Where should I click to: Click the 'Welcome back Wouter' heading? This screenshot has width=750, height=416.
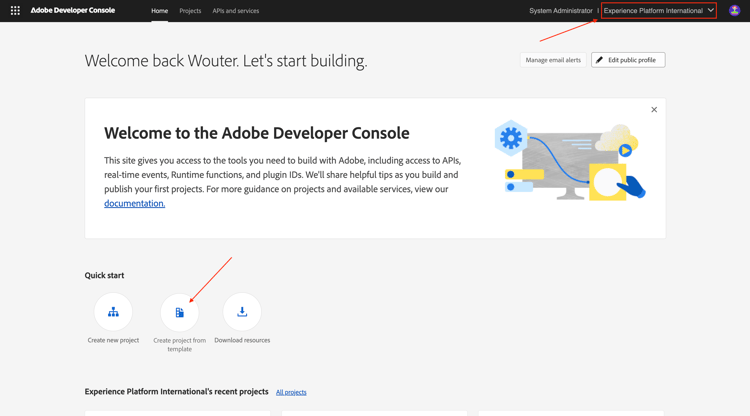pos(226,61)
